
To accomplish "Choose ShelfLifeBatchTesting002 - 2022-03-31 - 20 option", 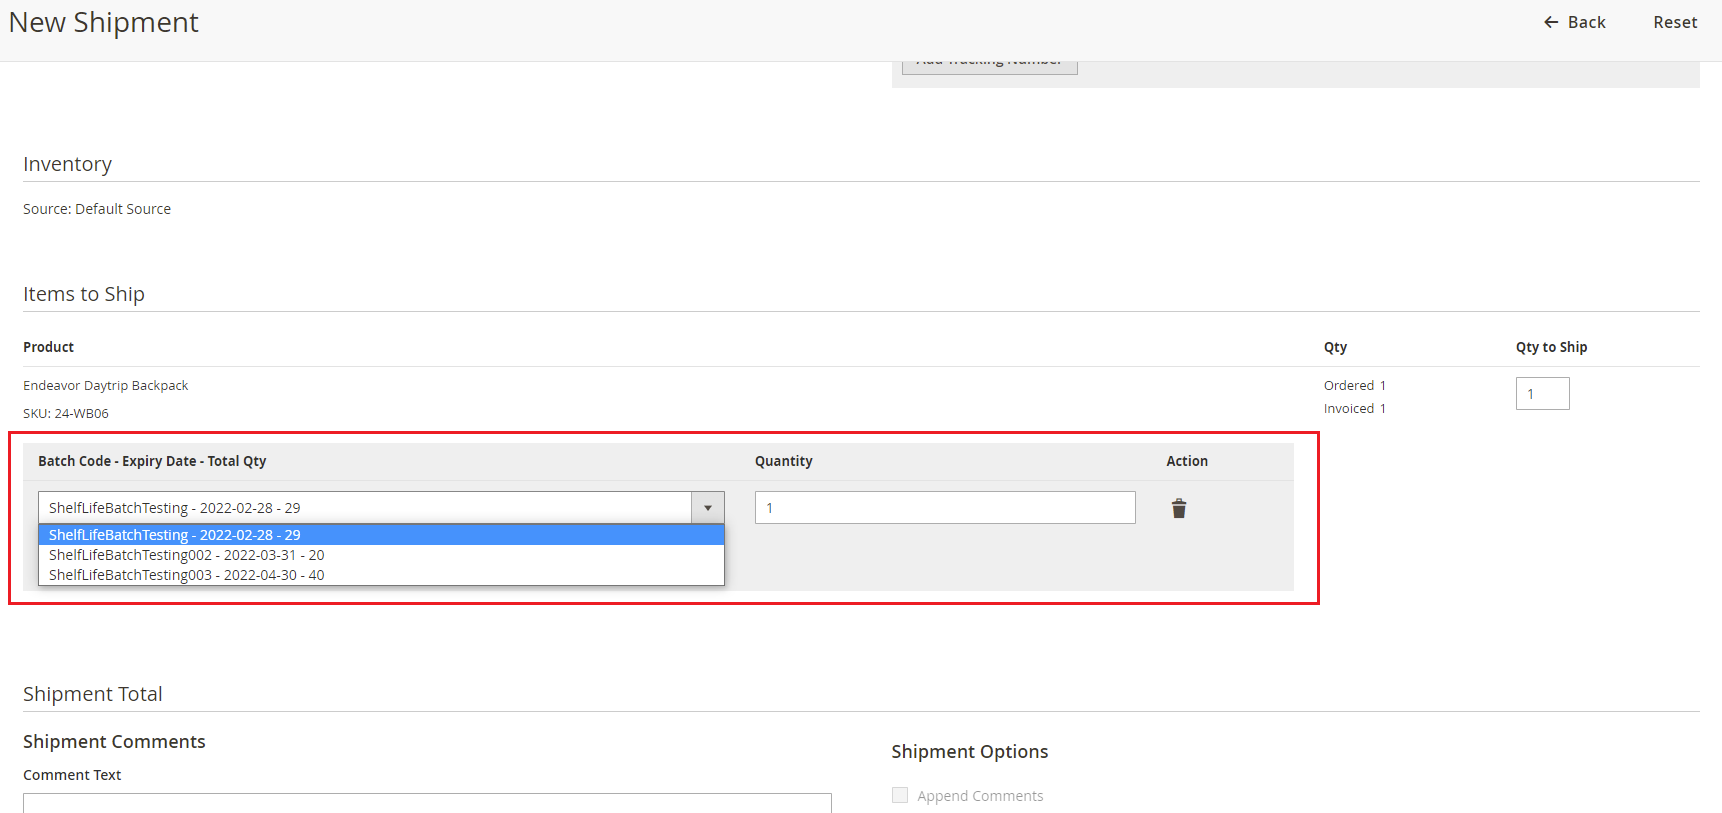I will [187, 555].
